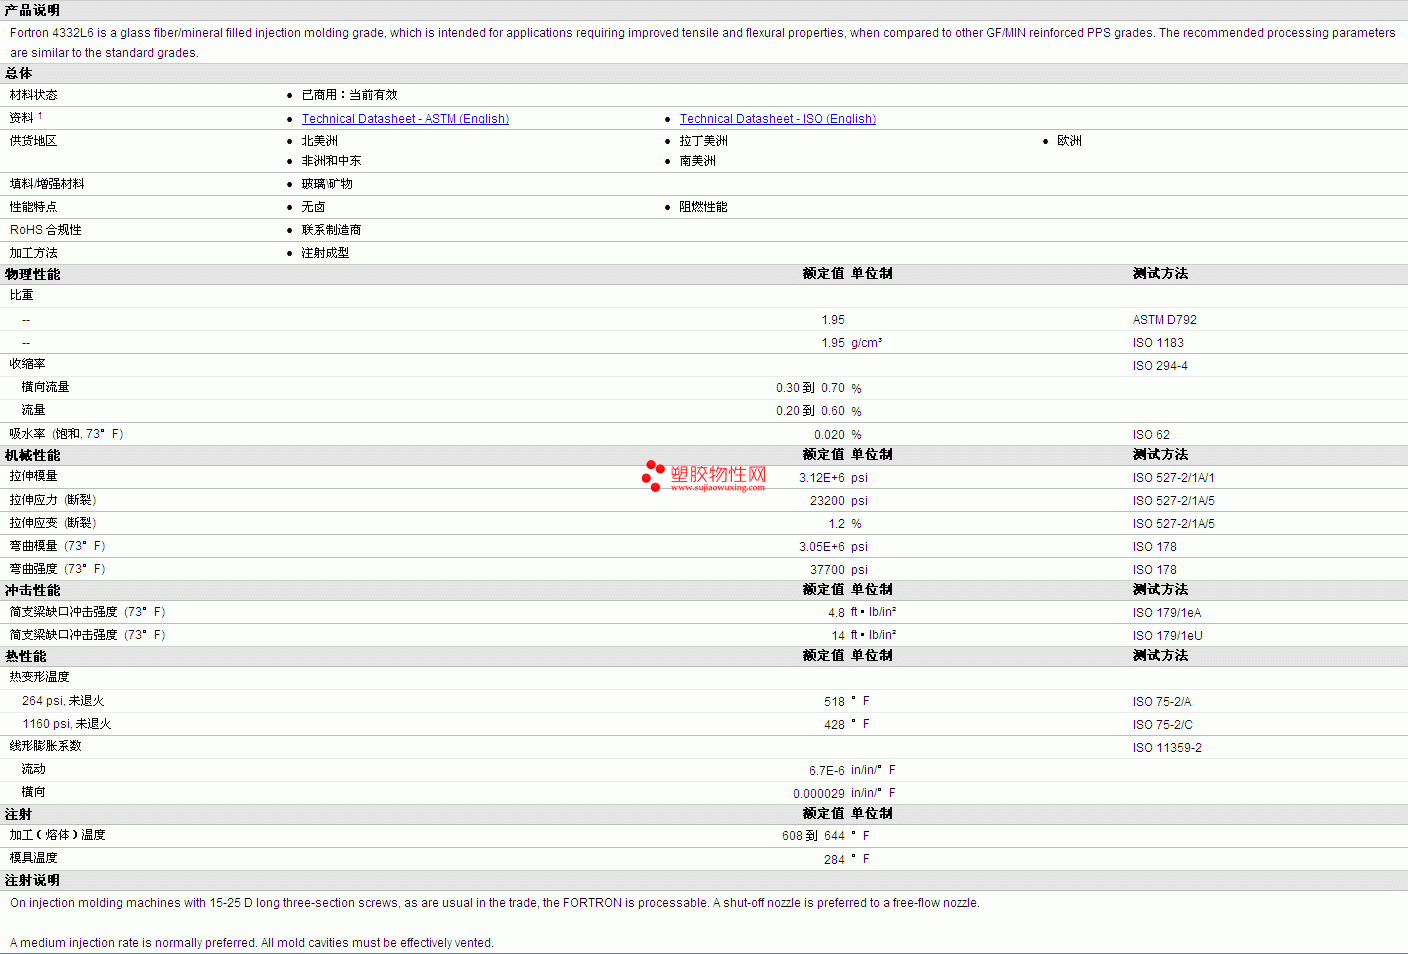Select the 比重 property label

click(22, 295)
